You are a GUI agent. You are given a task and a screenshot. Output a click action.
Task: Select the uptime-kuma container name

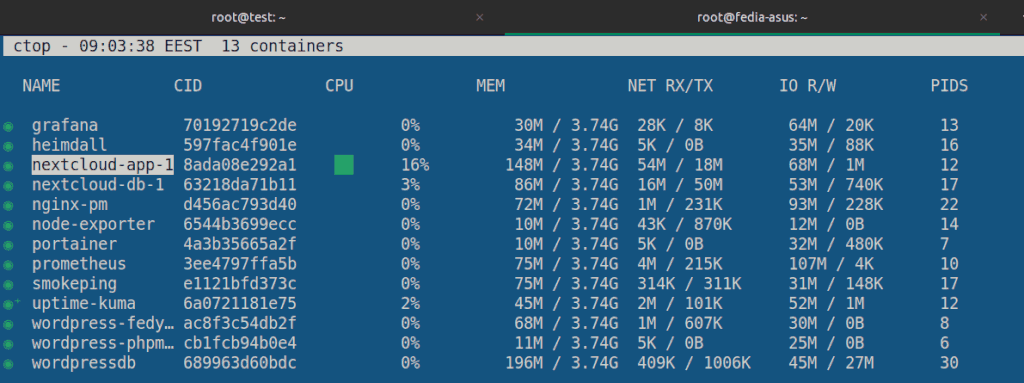pos(84,304)
